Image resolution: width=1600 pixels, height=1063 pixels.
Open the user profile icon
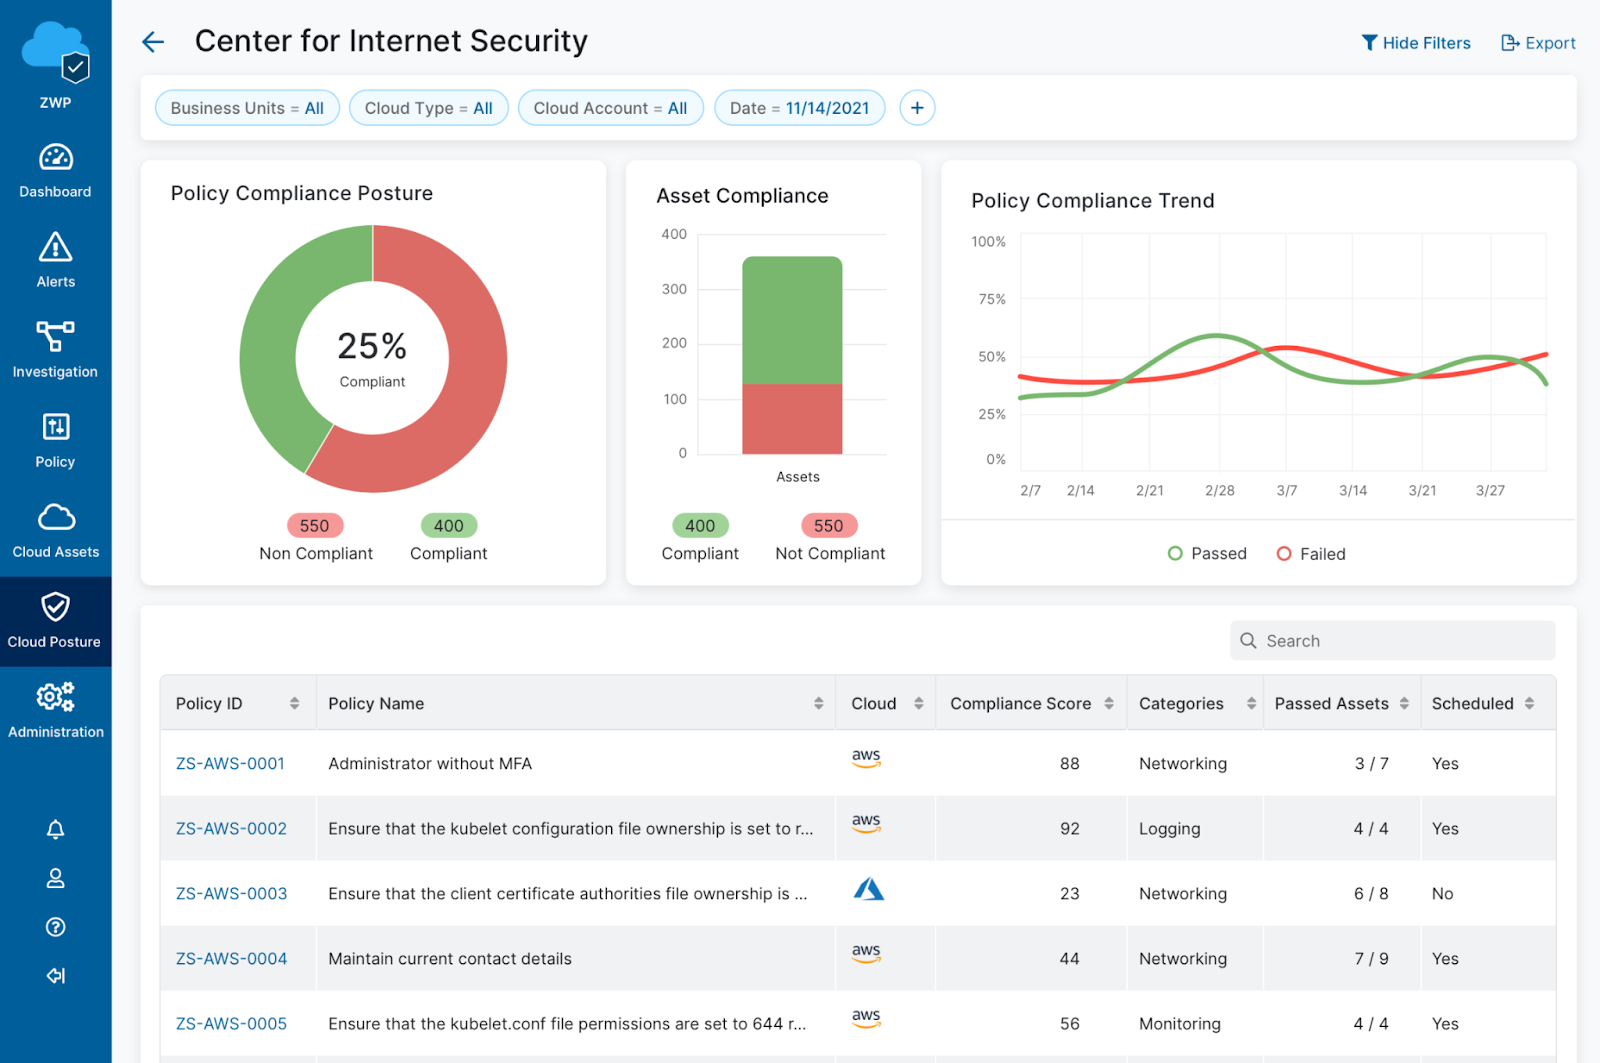click(56, 878)
